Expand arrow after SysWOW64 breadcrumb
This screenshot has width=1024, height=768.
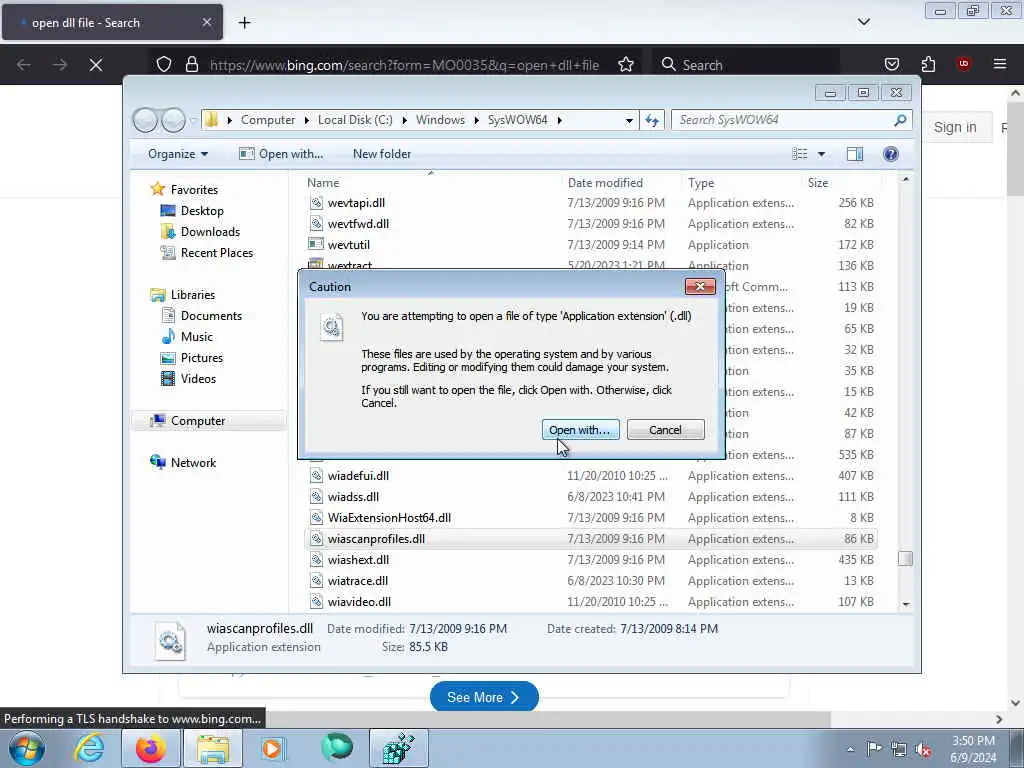(x=560, y=120)
